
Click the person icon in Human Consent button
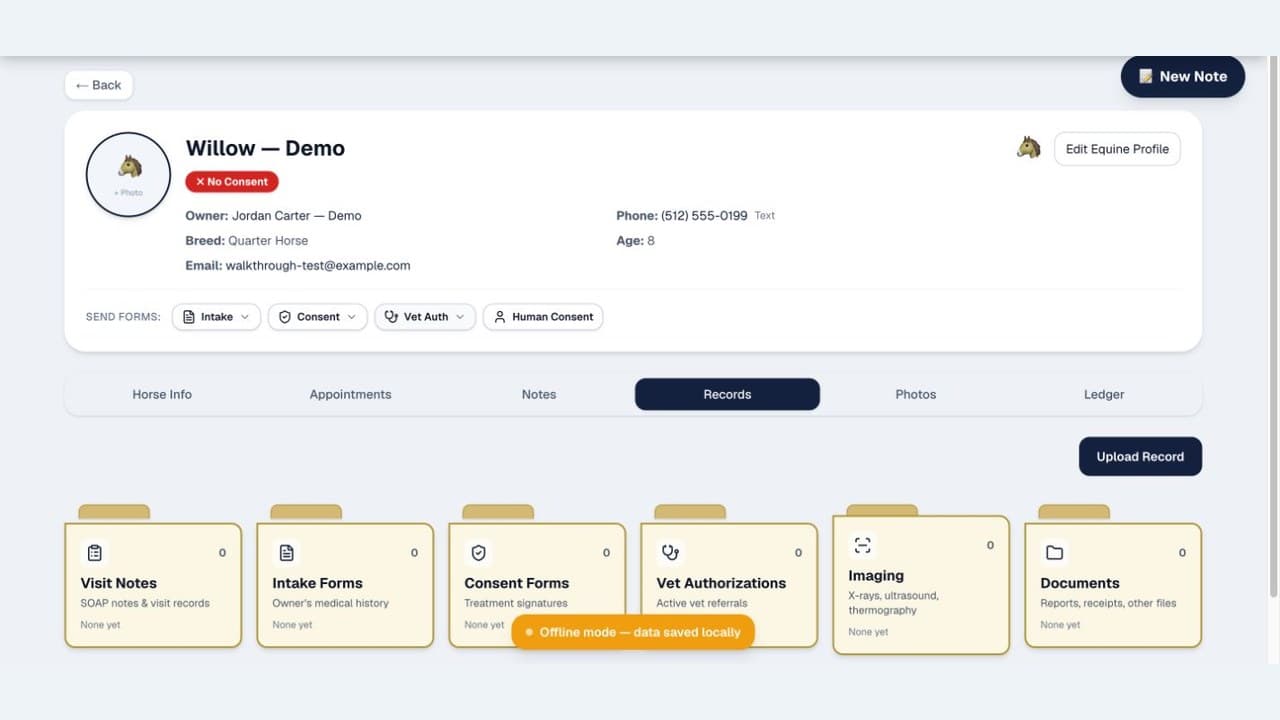500,317
